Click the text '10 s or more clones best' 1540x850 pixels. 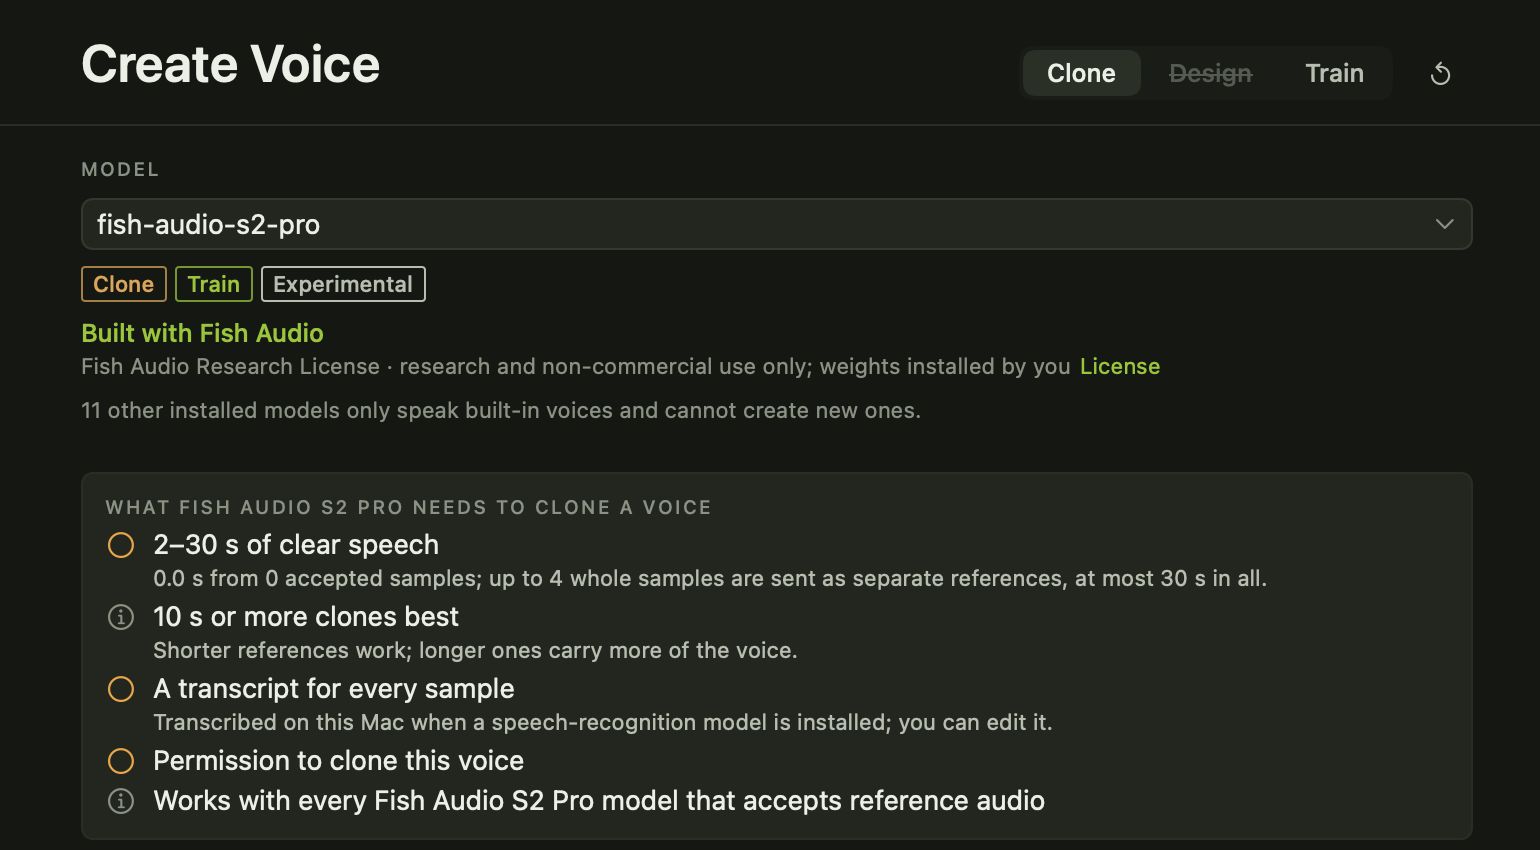pos(306,617)
